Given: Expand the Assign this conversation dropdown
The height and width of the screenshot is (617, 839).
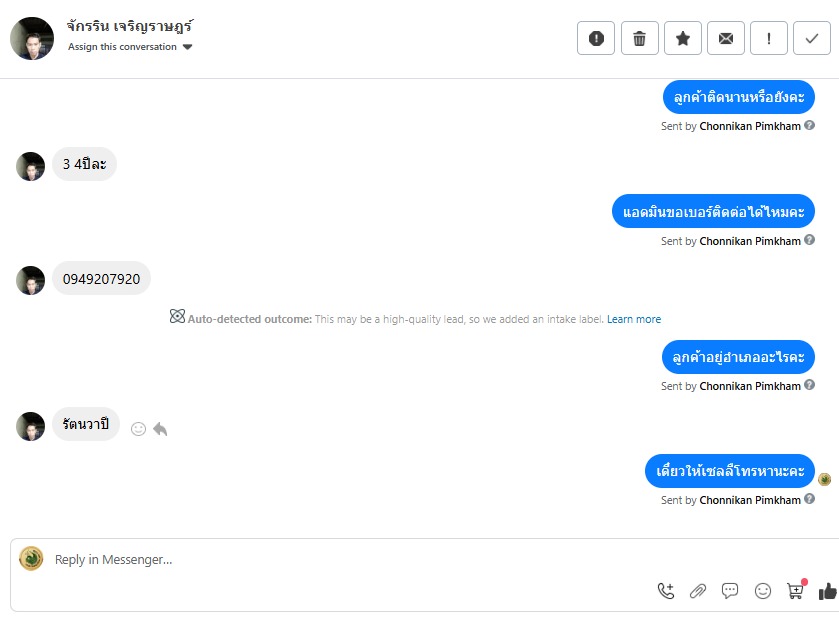Looking at the screenshot, I should [130, 47].
